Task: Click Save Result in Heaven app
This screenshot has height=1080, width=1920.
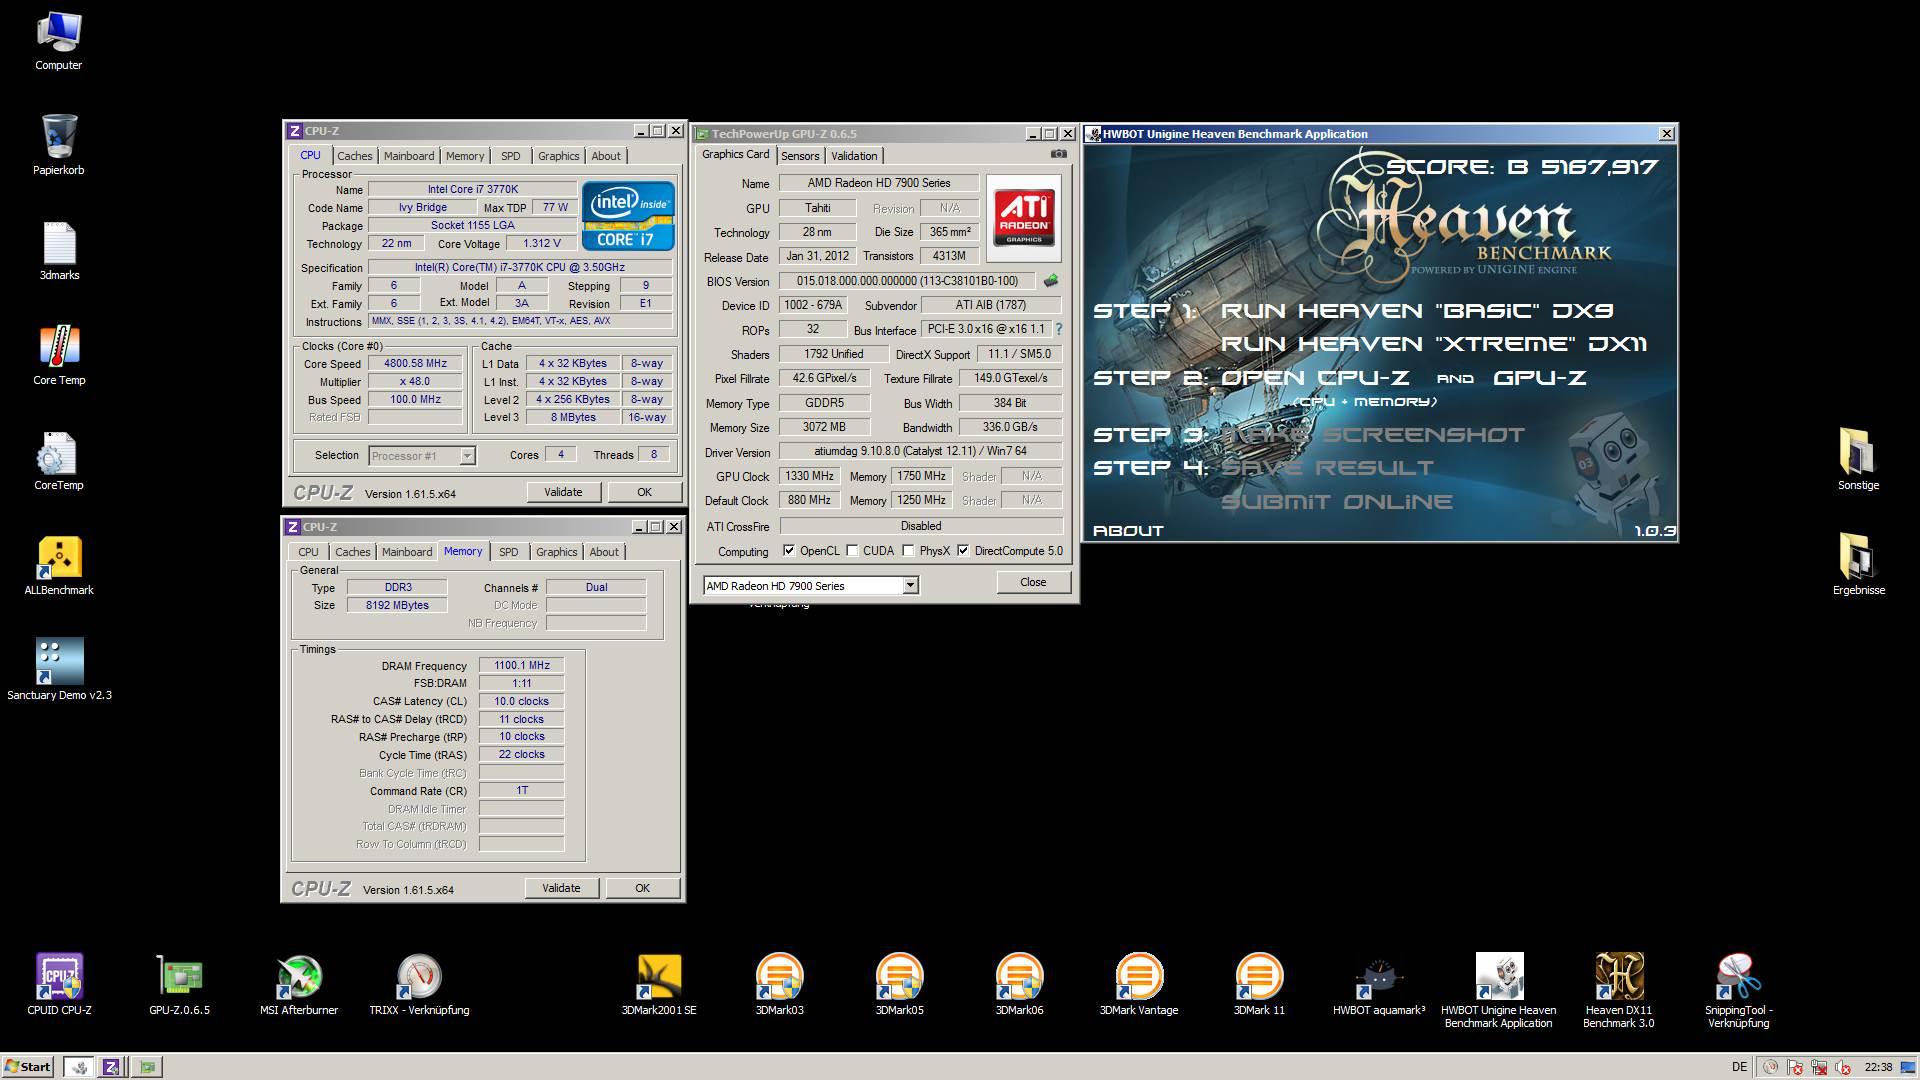Action: point(1327,468)
